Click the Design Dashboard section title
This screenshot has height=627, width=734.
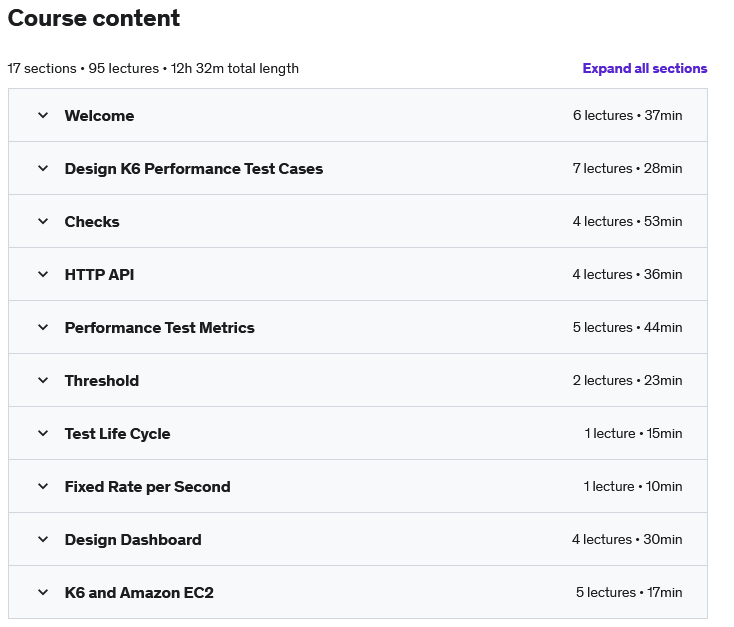tap(133, 540)
